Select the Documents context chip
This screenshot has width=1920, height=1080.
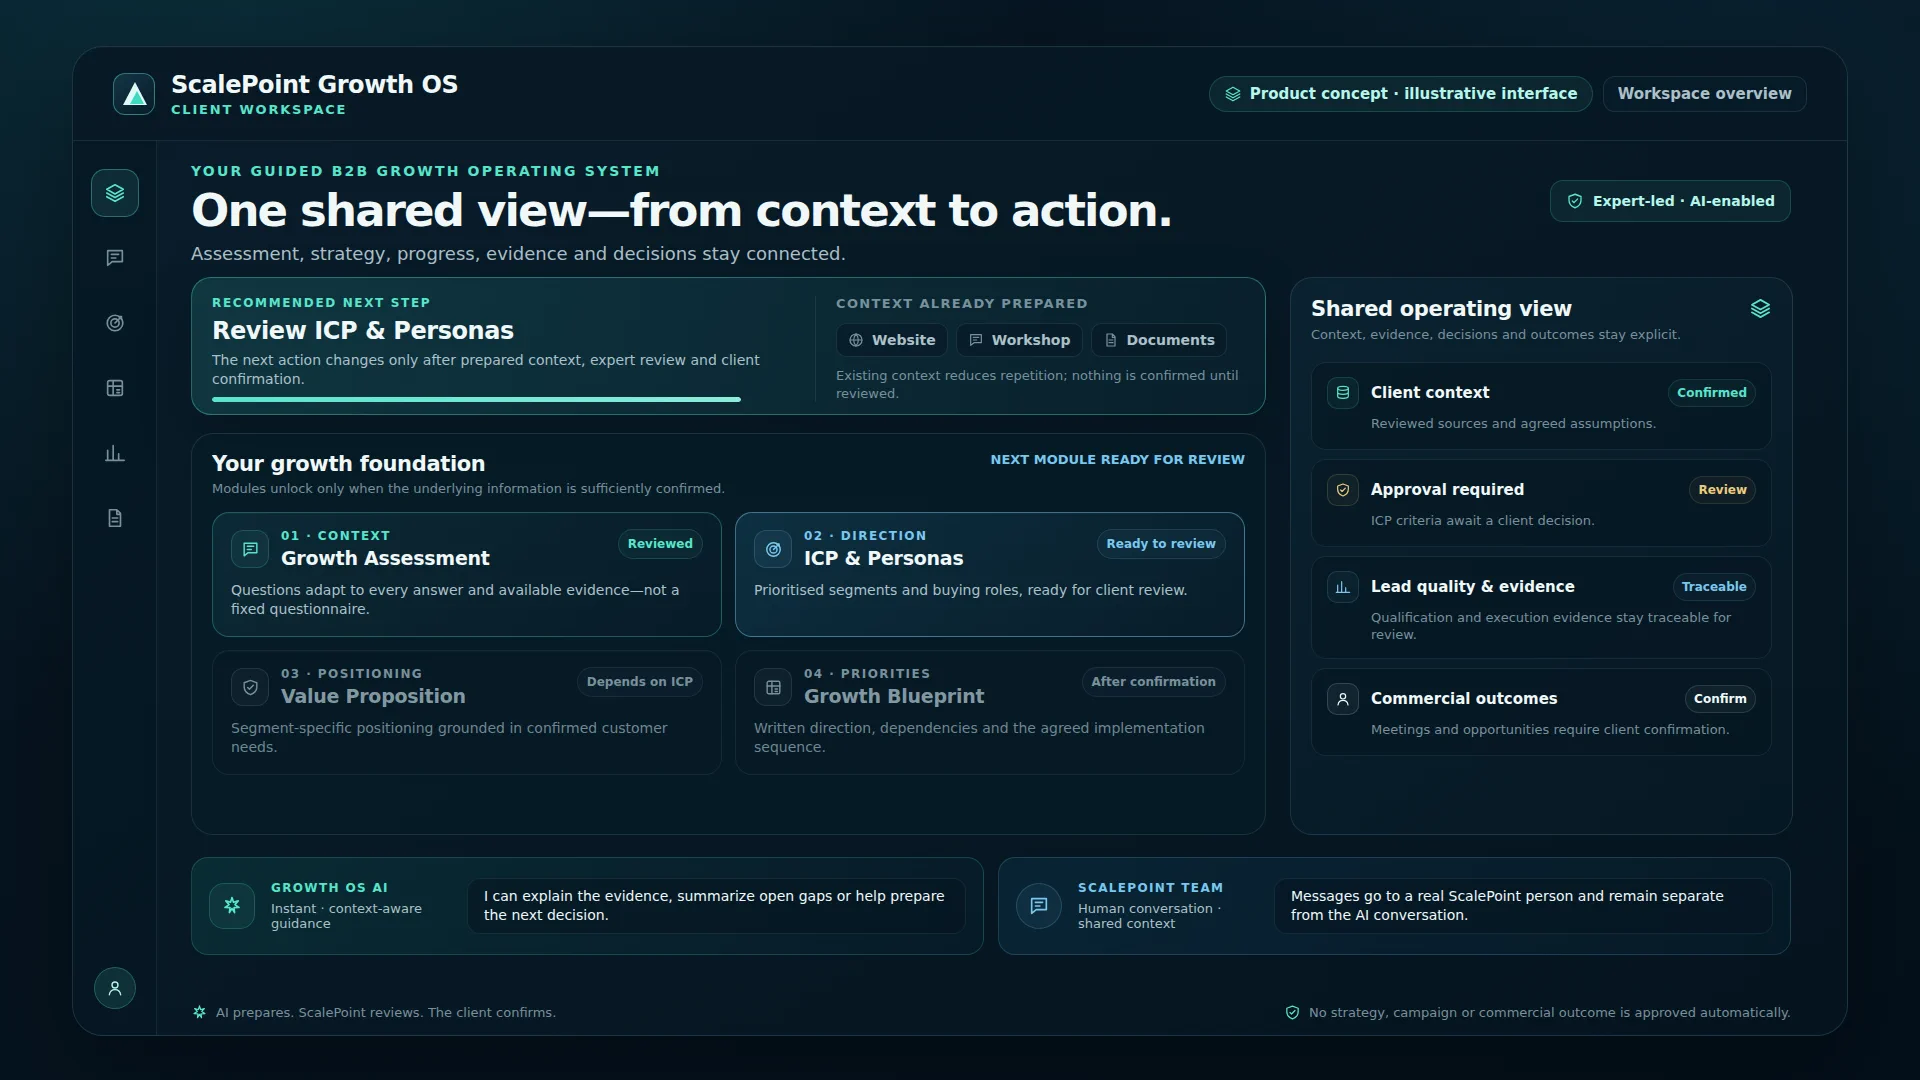tap(1159, 340)
